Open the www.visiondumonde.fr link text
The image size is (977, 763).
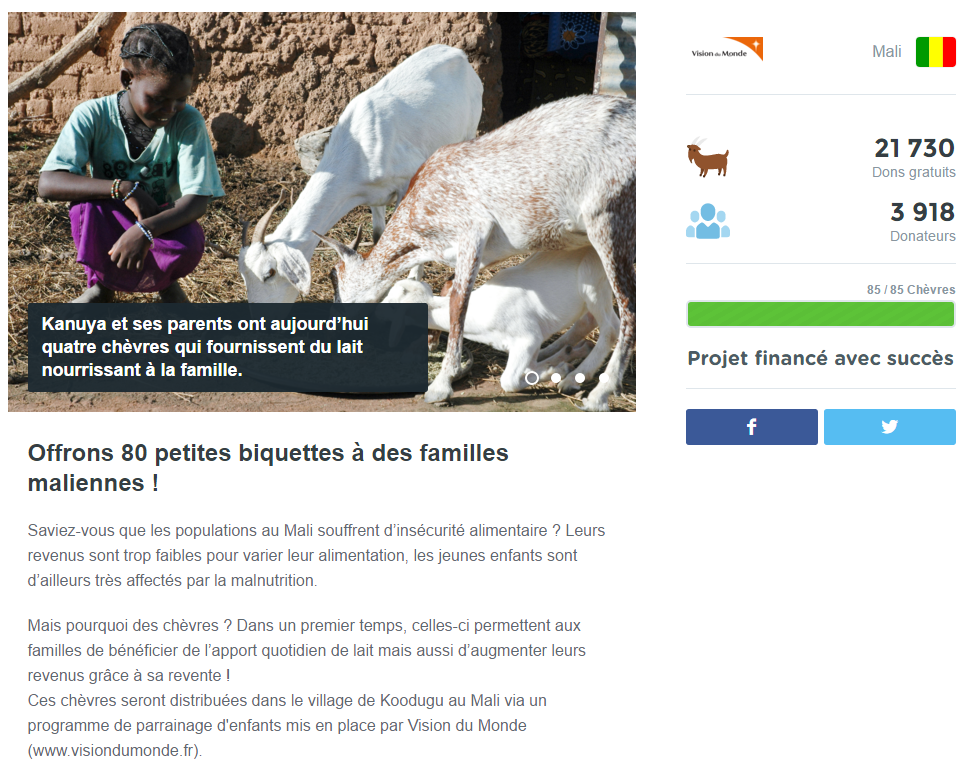point(113,751)
